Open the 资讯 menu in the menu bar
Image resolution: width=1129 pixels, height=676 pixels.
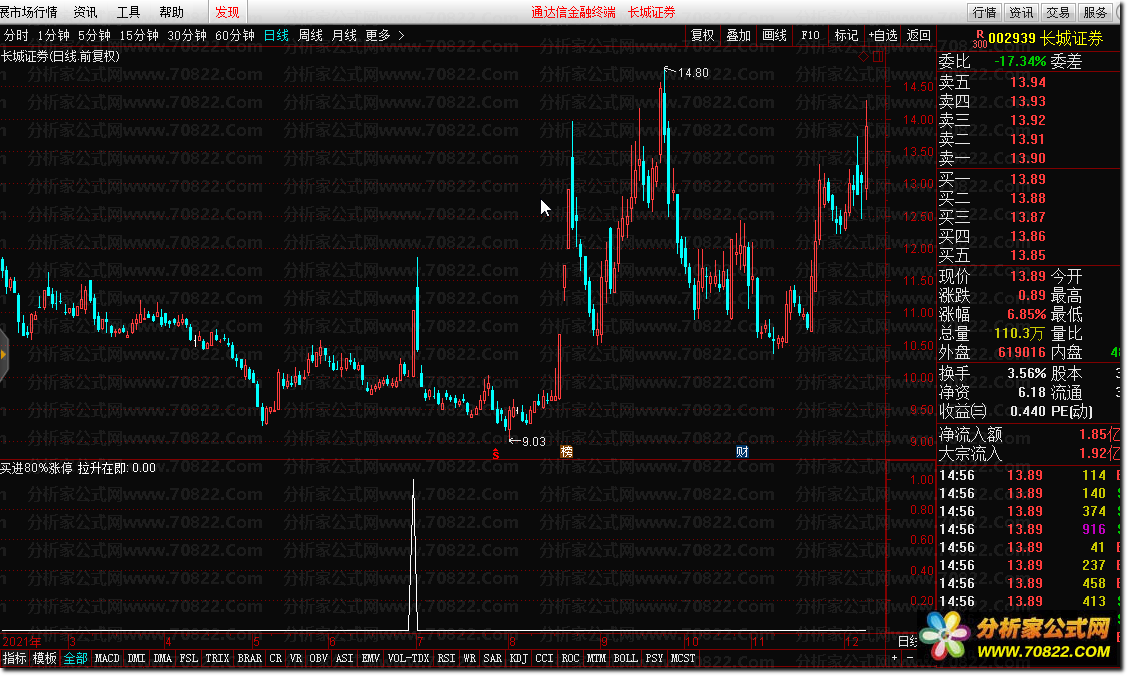pyautogui.click(x=85, y=12)
